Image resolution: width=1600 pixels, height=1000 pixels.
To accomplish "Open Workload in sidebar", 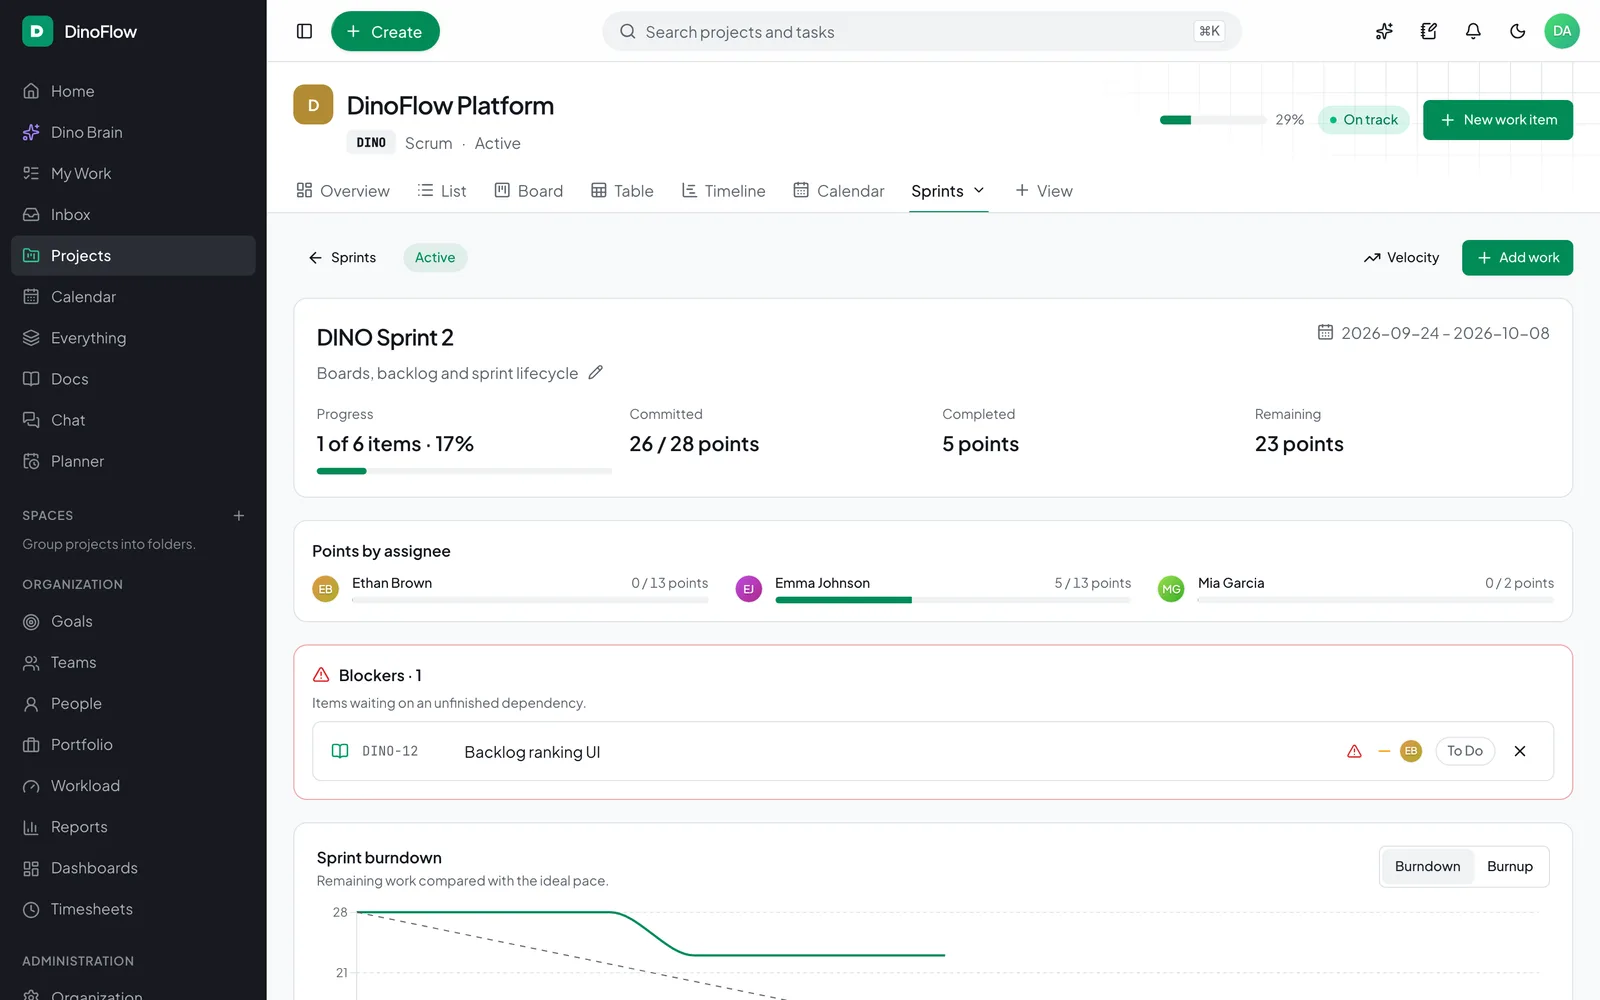I will point(133,786).
